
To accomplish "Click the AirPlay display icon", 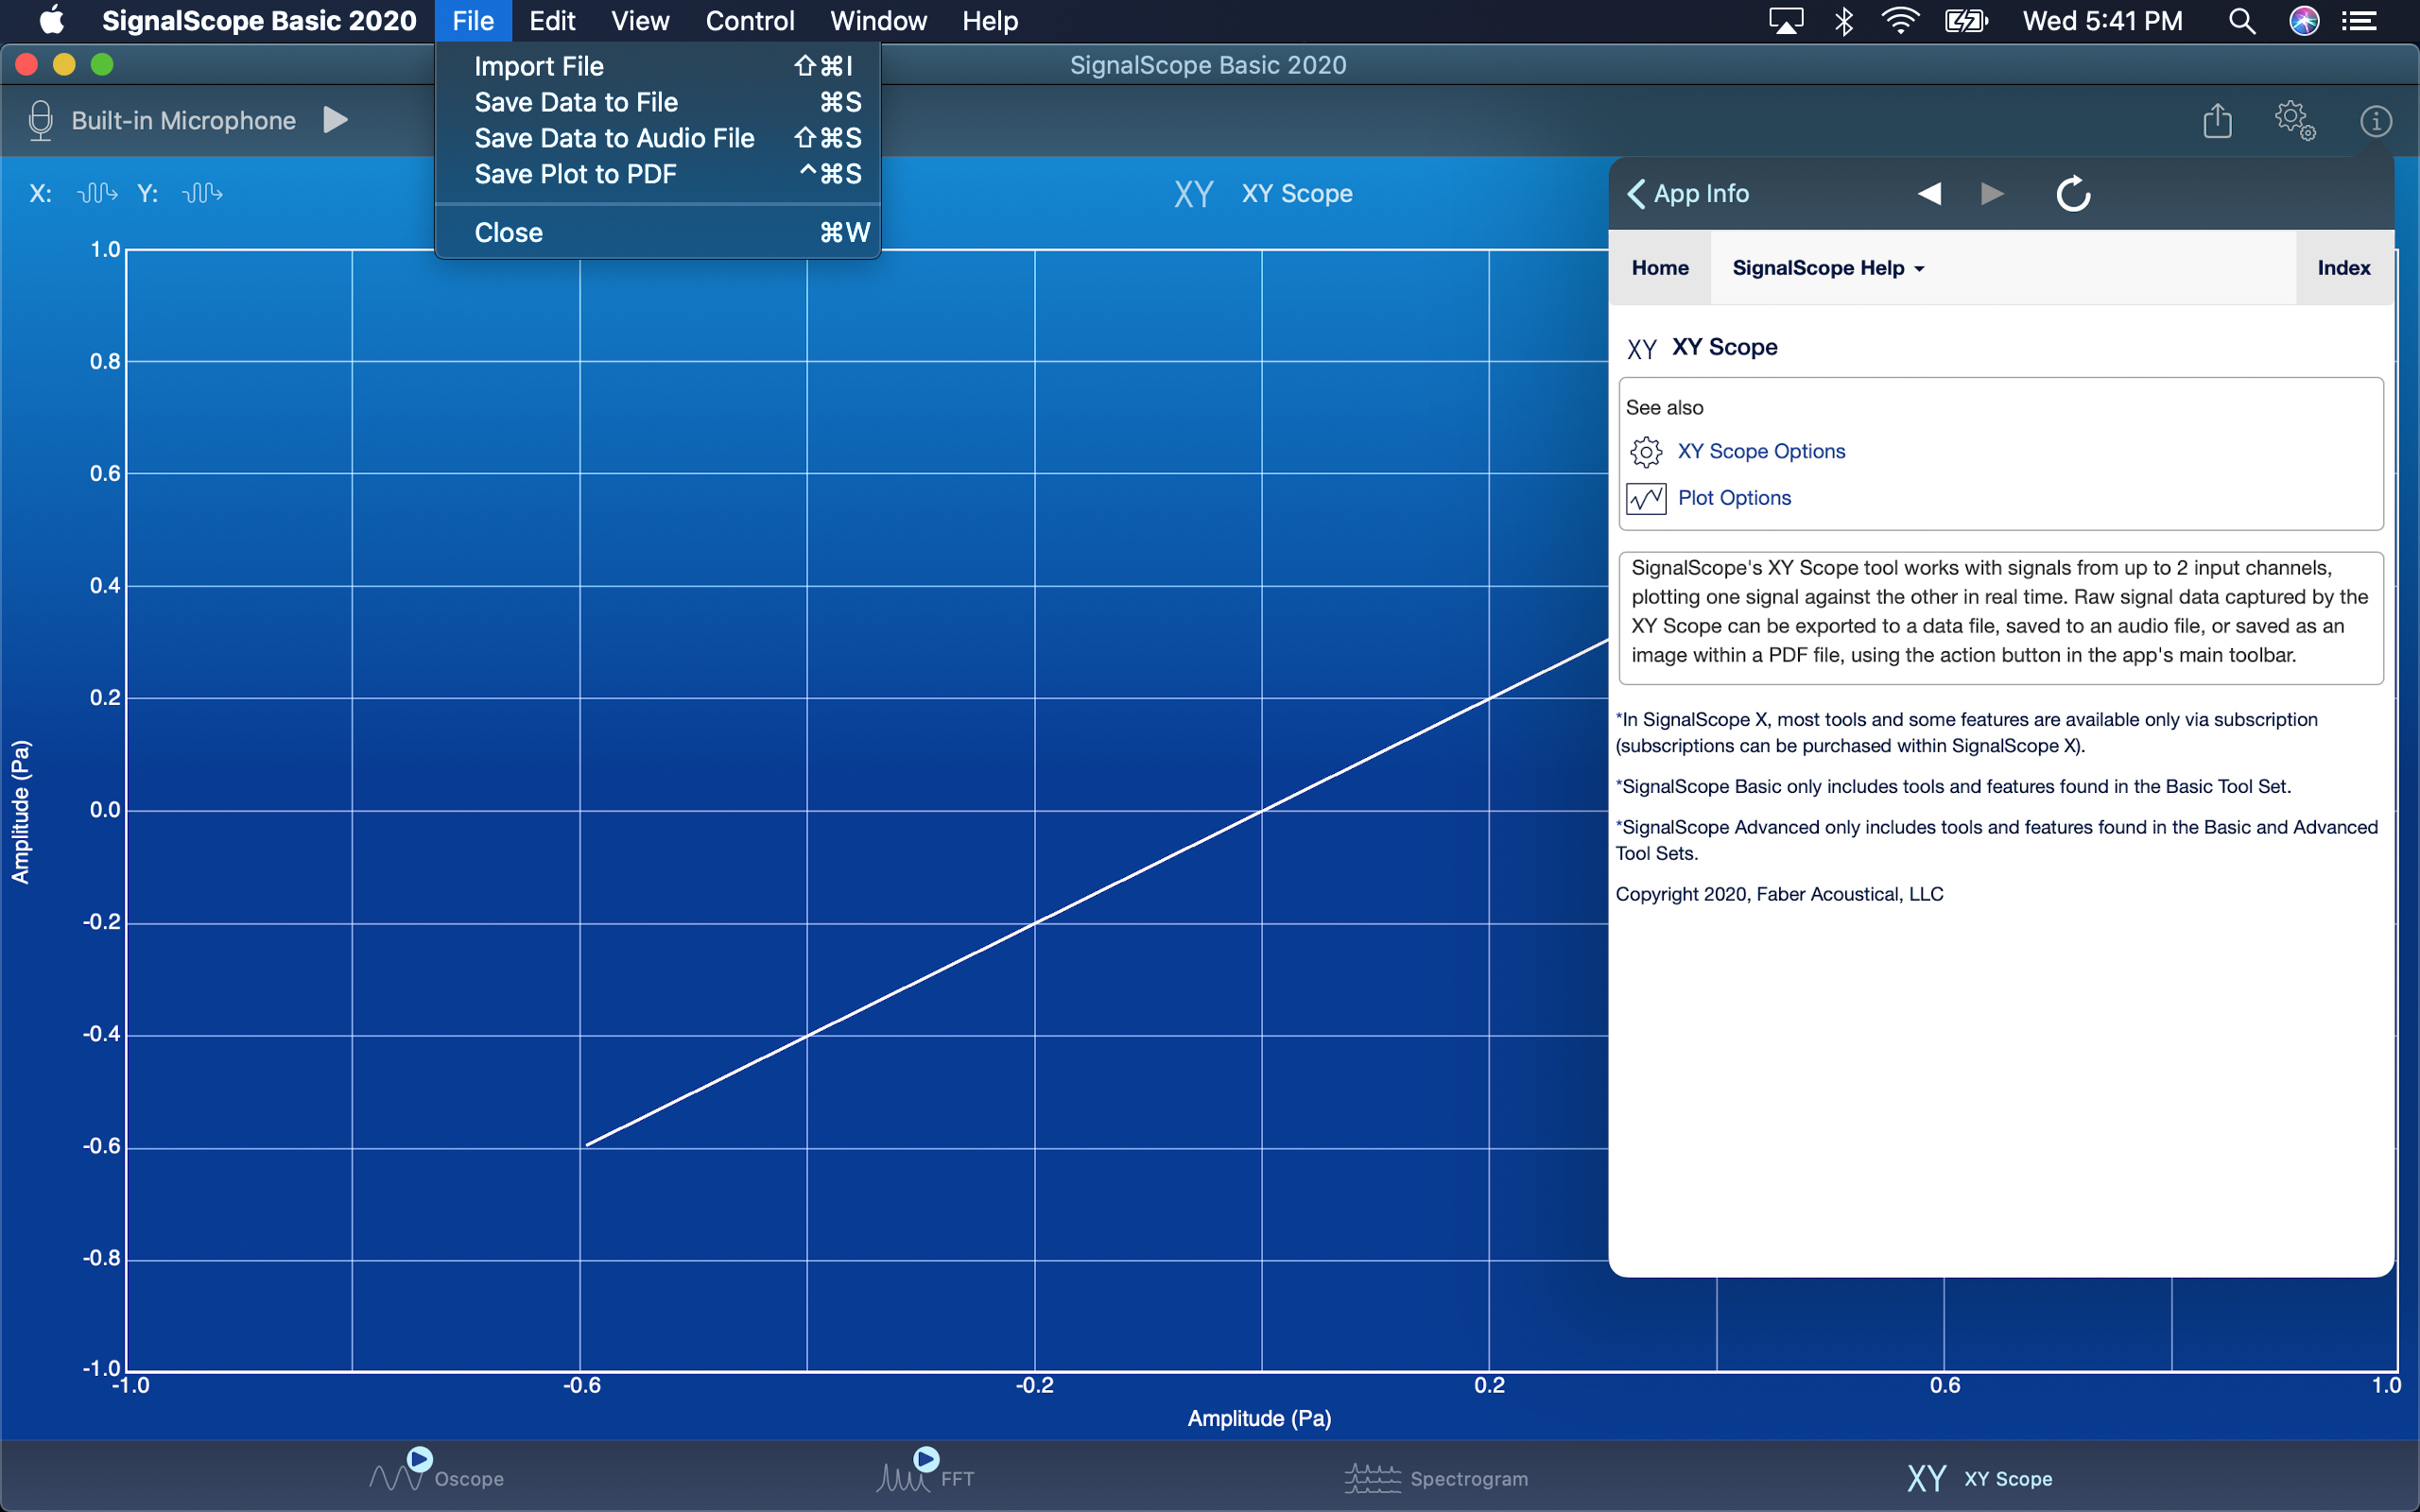I will click(x=1786, y=21).
